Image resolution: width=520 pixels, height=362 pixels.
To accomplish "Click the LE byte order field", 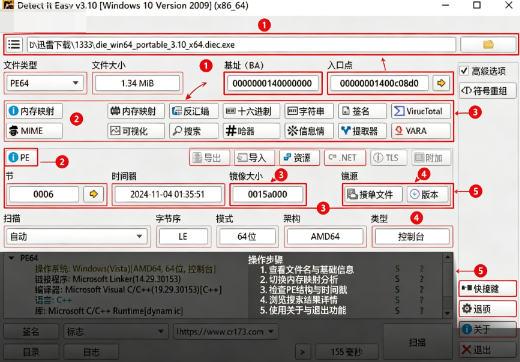I will [183, 236].
